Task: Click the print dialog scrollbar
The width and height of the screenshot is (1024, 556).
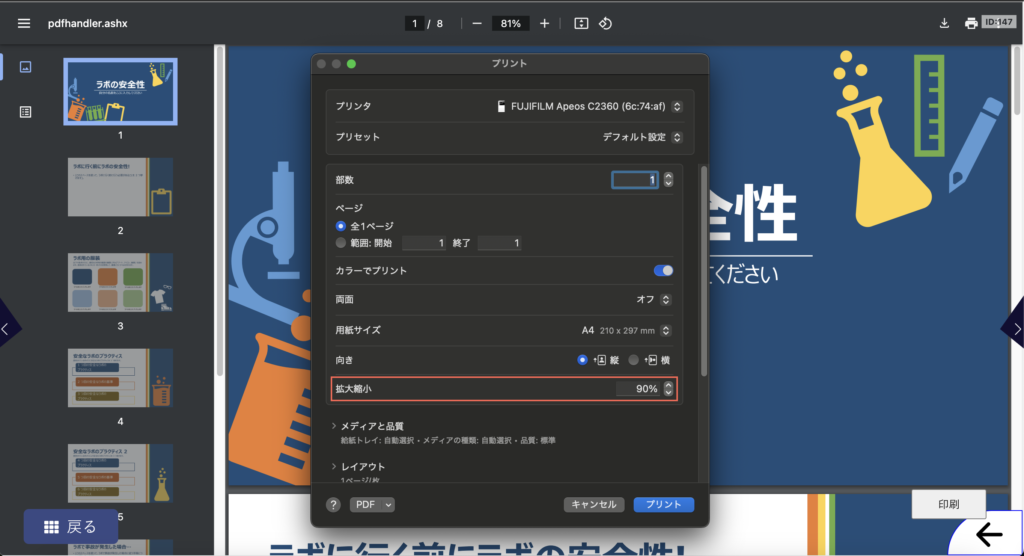Action: pyautogui.click(x=703, y=271)
